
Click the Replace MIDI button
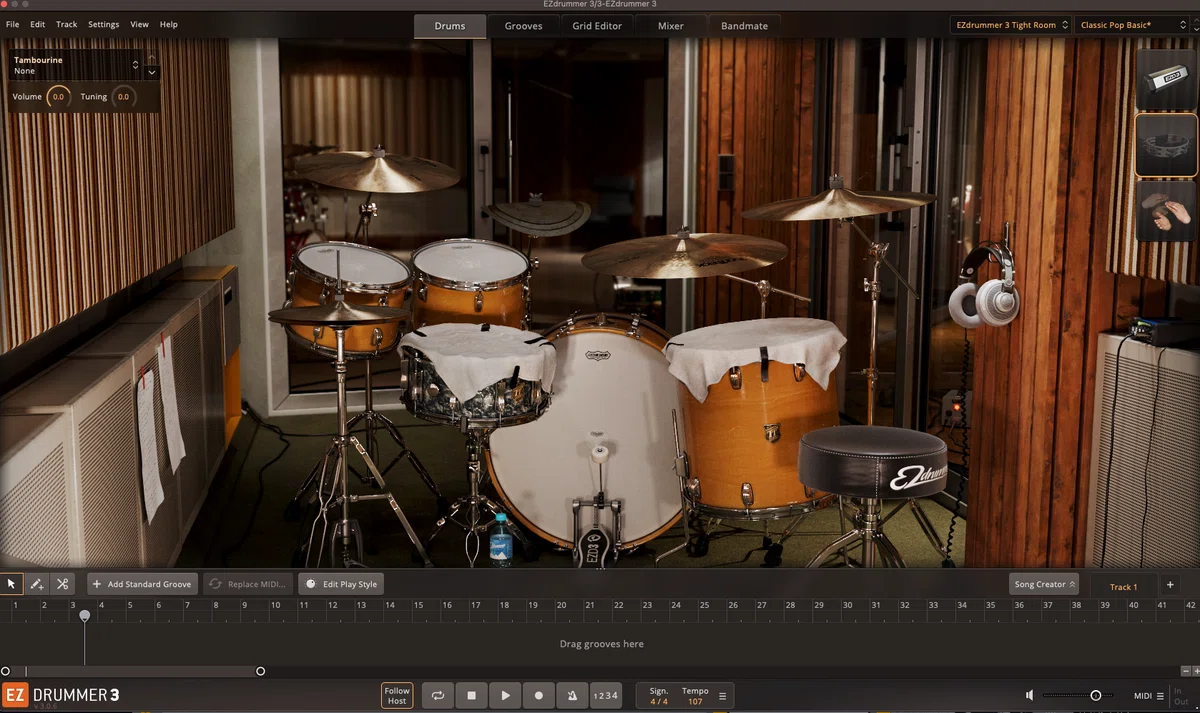(x=249, y=584)
